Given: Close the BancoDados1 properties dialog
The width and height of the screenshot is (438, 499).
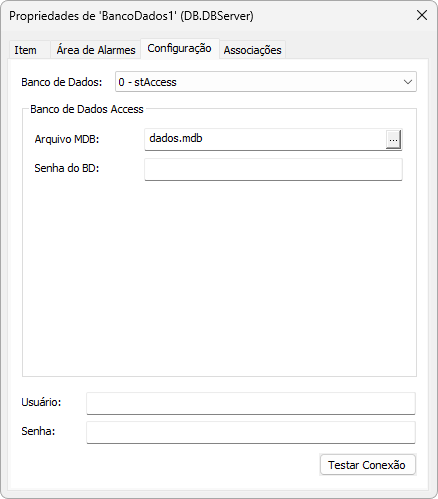Looking at the screenshot, I should point(422,15).
